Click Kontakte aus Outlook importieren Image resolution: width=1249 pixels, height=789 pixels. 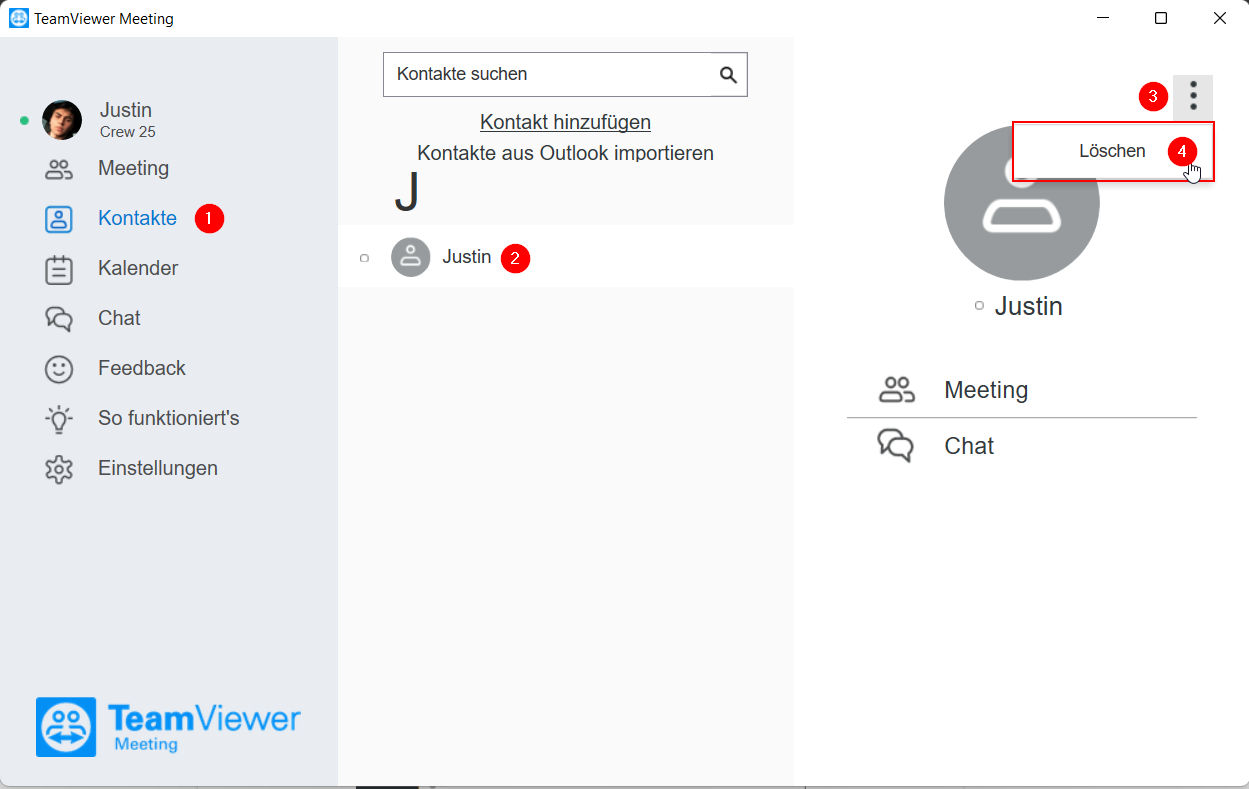(x=565, y=153)
